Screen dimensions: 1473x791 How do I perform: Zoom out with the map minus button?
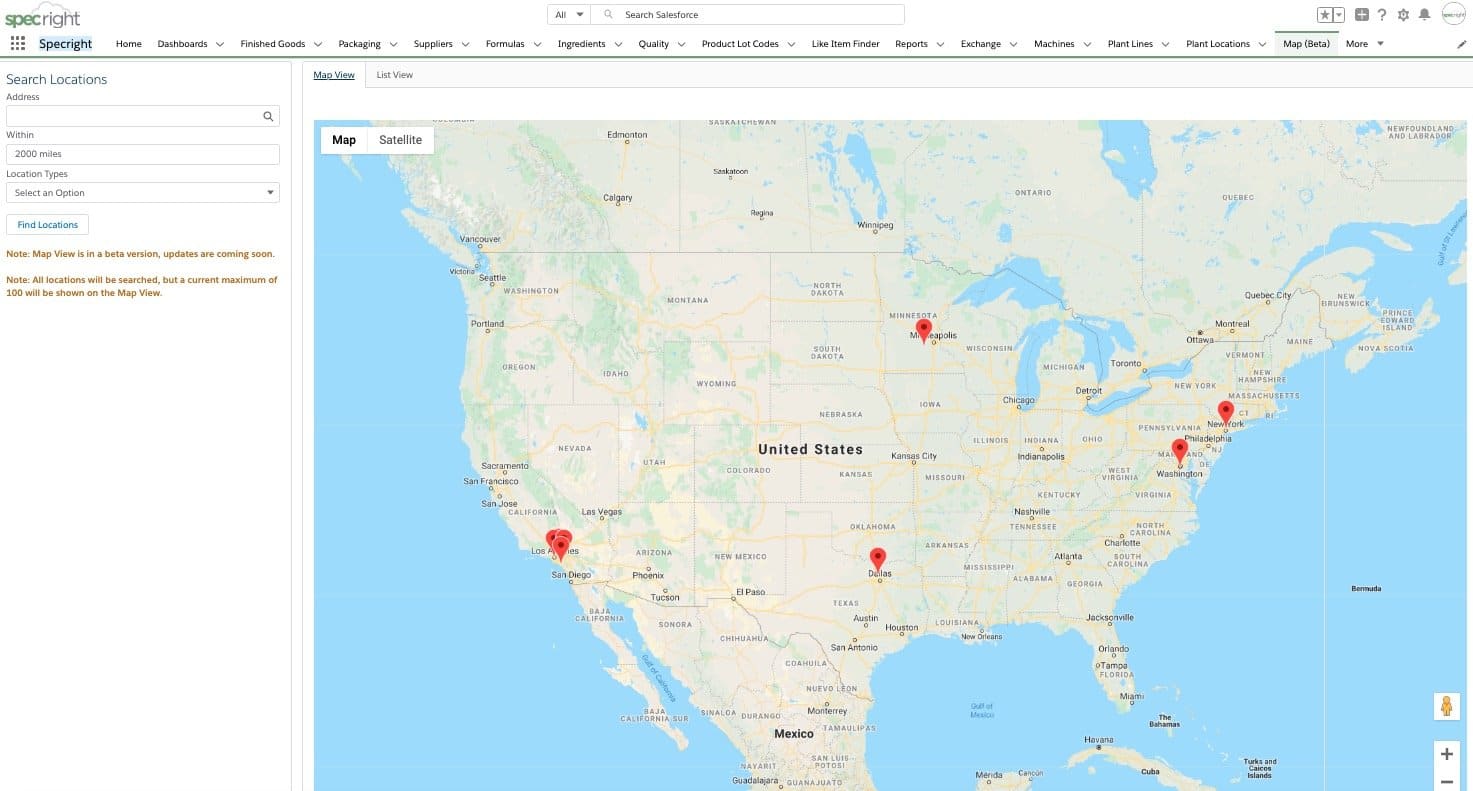point(1446,781)
